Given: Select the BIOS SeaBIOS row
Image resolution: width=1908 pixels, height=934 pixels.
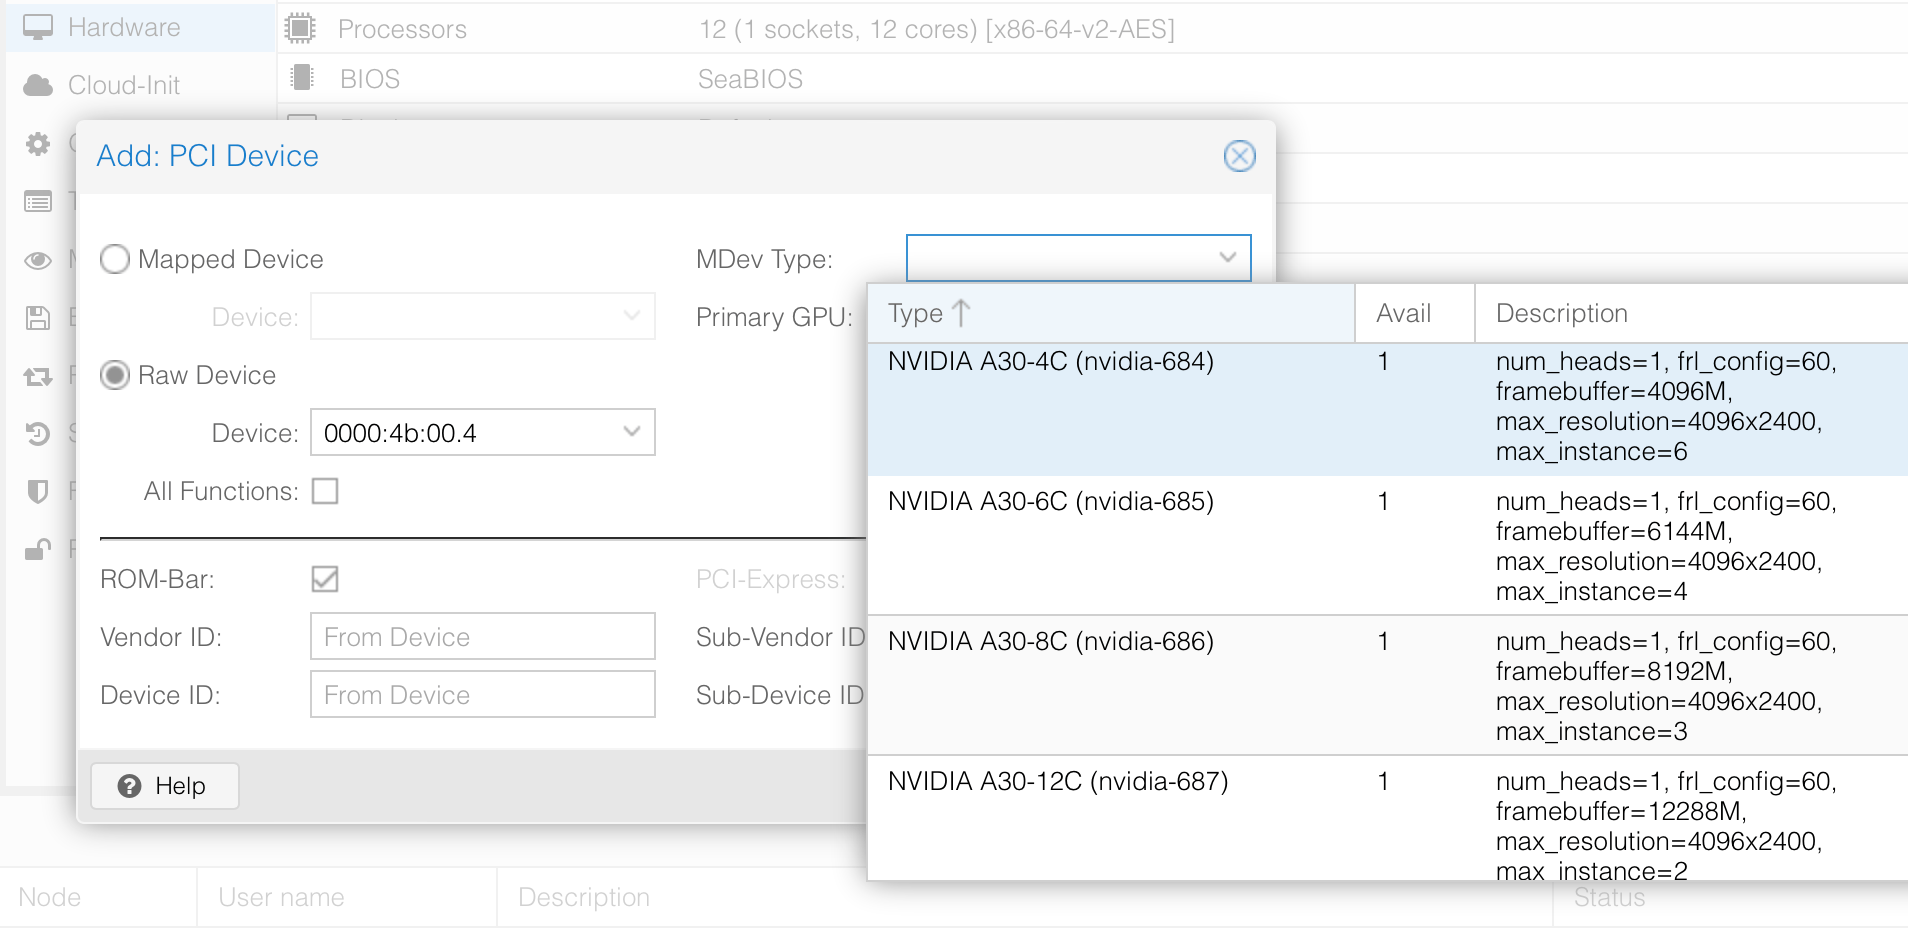Looking at the screenshot, I should pos(1092,78).
